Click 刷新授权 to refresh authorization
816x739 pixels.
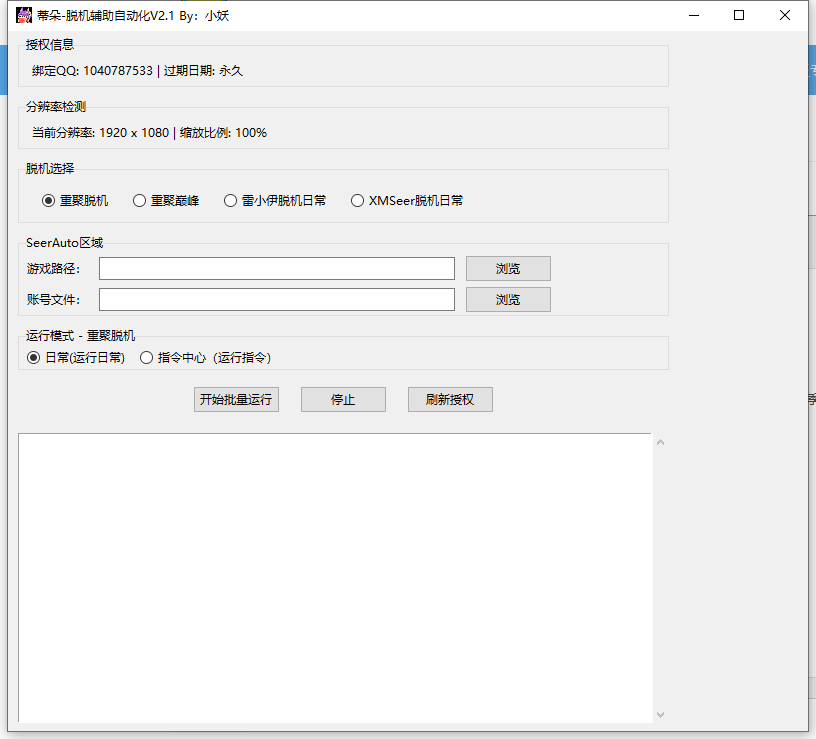click(x=450, y=399)
